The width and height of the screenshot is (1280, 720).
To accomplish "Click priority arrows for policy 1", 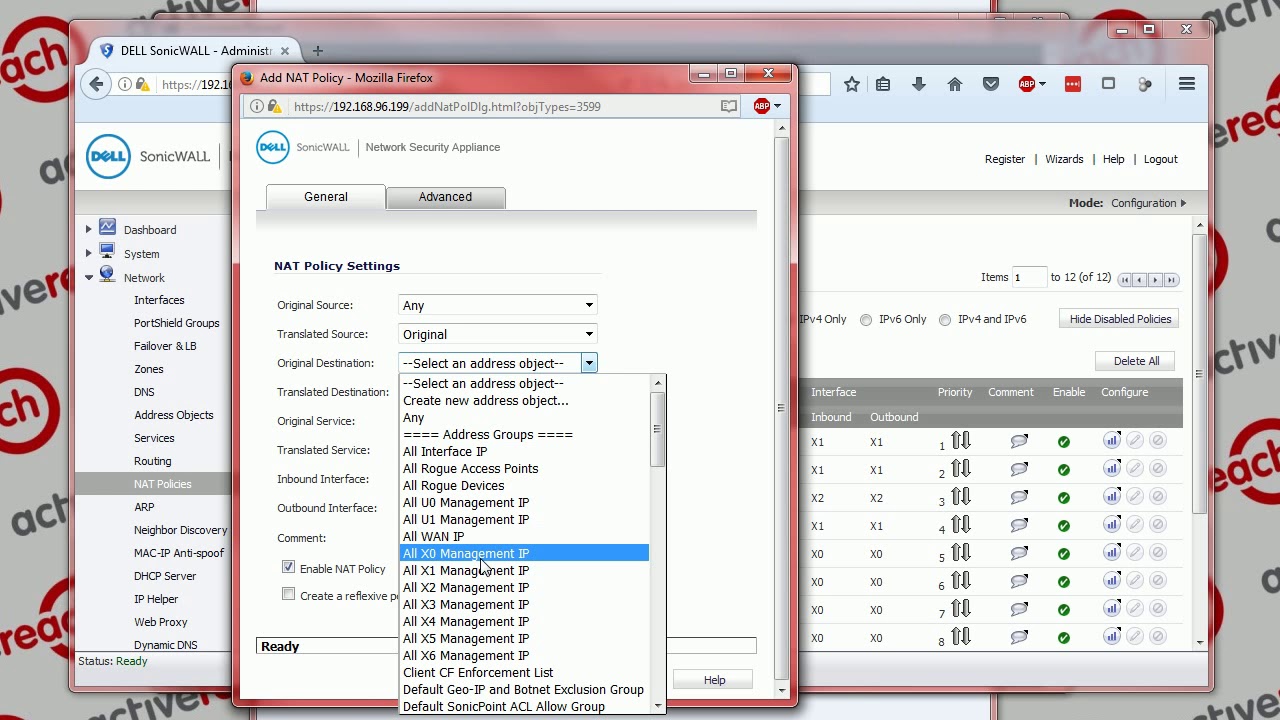I will click(961, 441).
